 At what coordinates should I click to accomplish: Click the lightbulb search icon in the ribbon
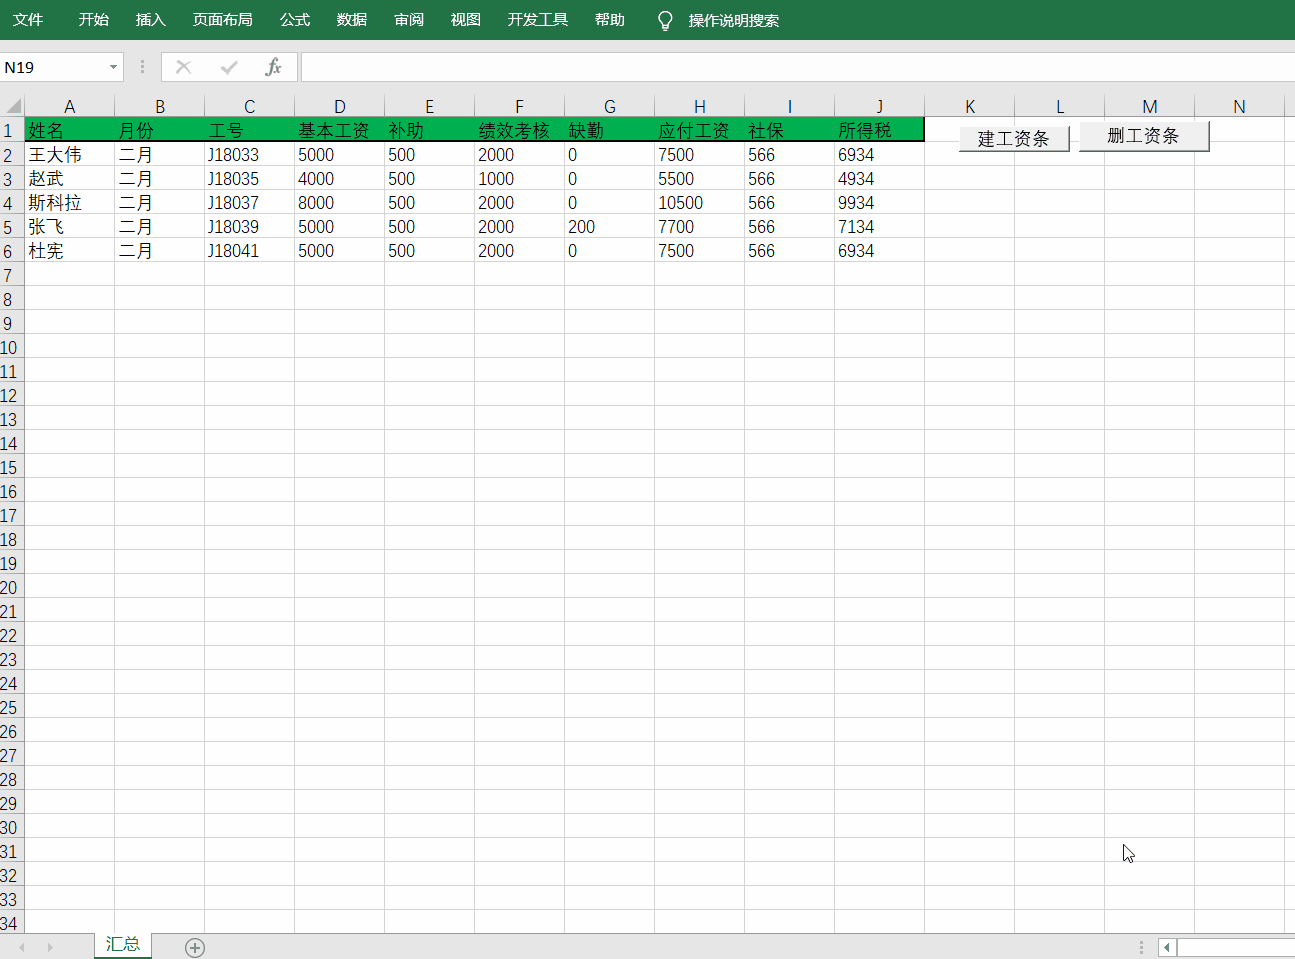(x=664, y=19)
